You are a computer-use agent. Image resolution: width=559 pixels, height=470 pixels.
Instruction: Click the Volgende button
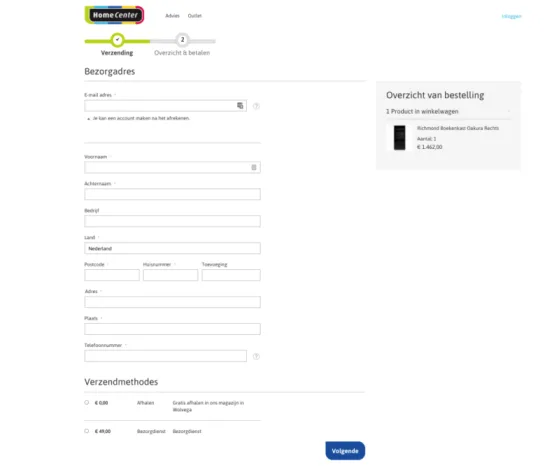[x=345, y=451]
